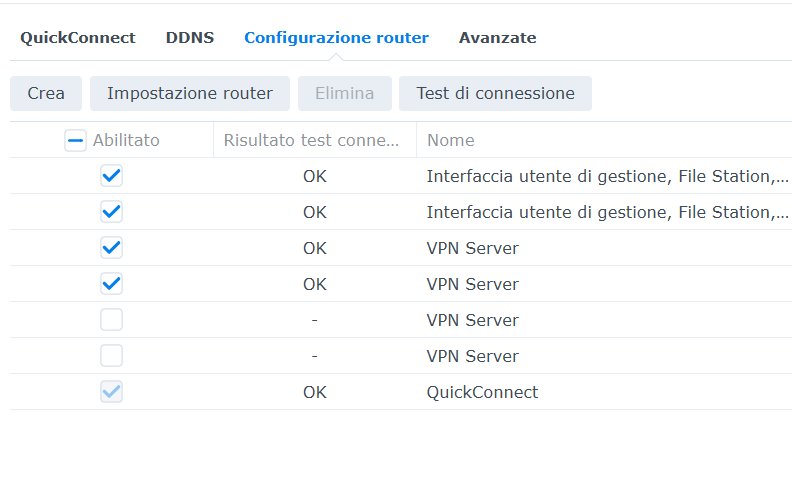Open Impostazione router settings
792x478 pixels.
coord(189,94)
